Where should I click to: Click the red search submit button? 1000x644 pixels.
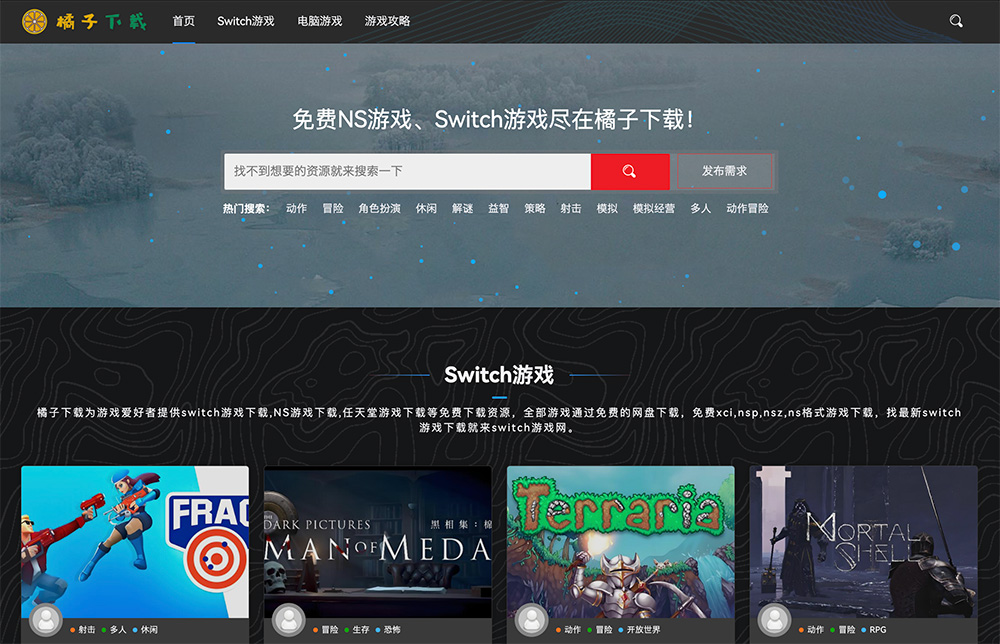629,171
